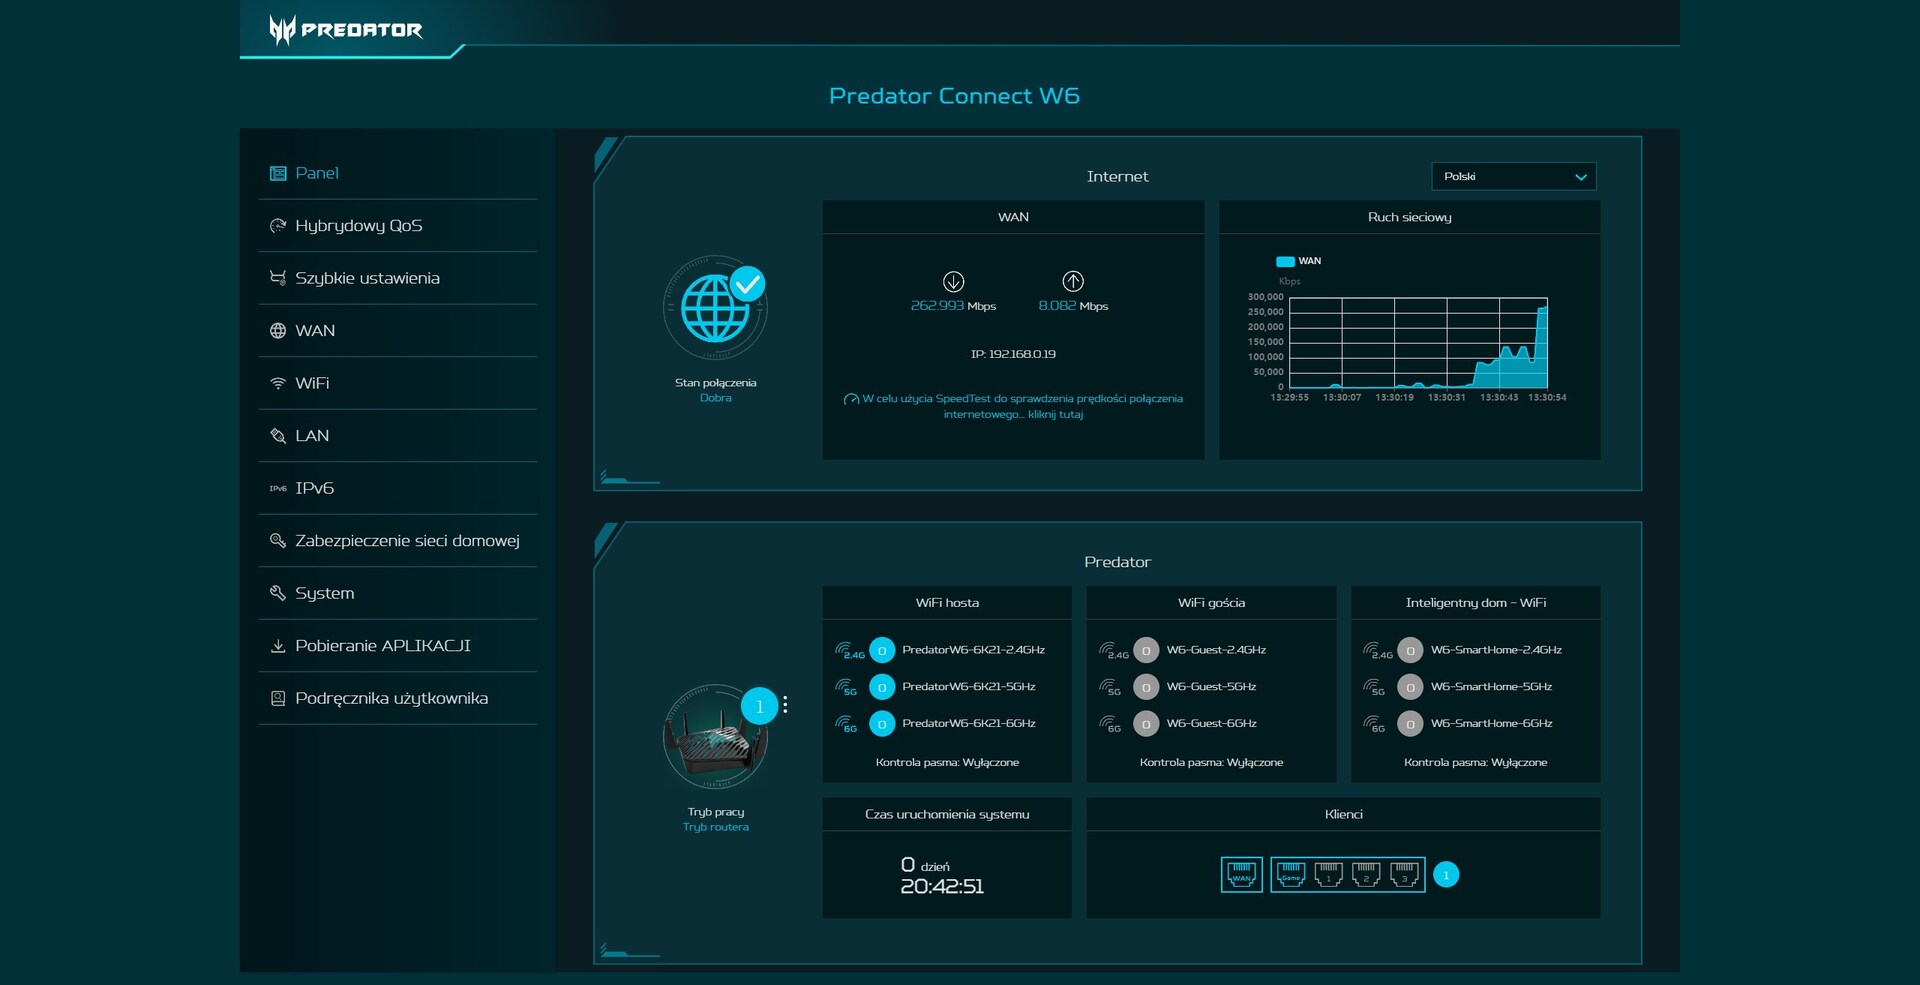Click the 5G WiFi signal icon under WiFi gościa
Viewport: 1920px width, 985px height.
[x=1111, y=687]
